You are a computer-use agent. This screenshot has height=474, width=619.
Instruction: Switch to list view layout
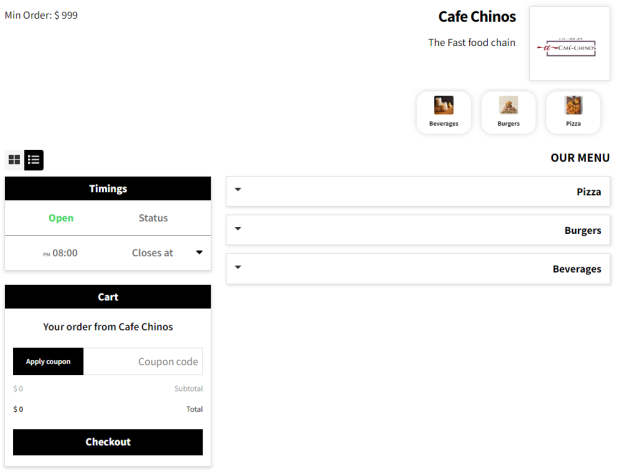tap(34, 160)
